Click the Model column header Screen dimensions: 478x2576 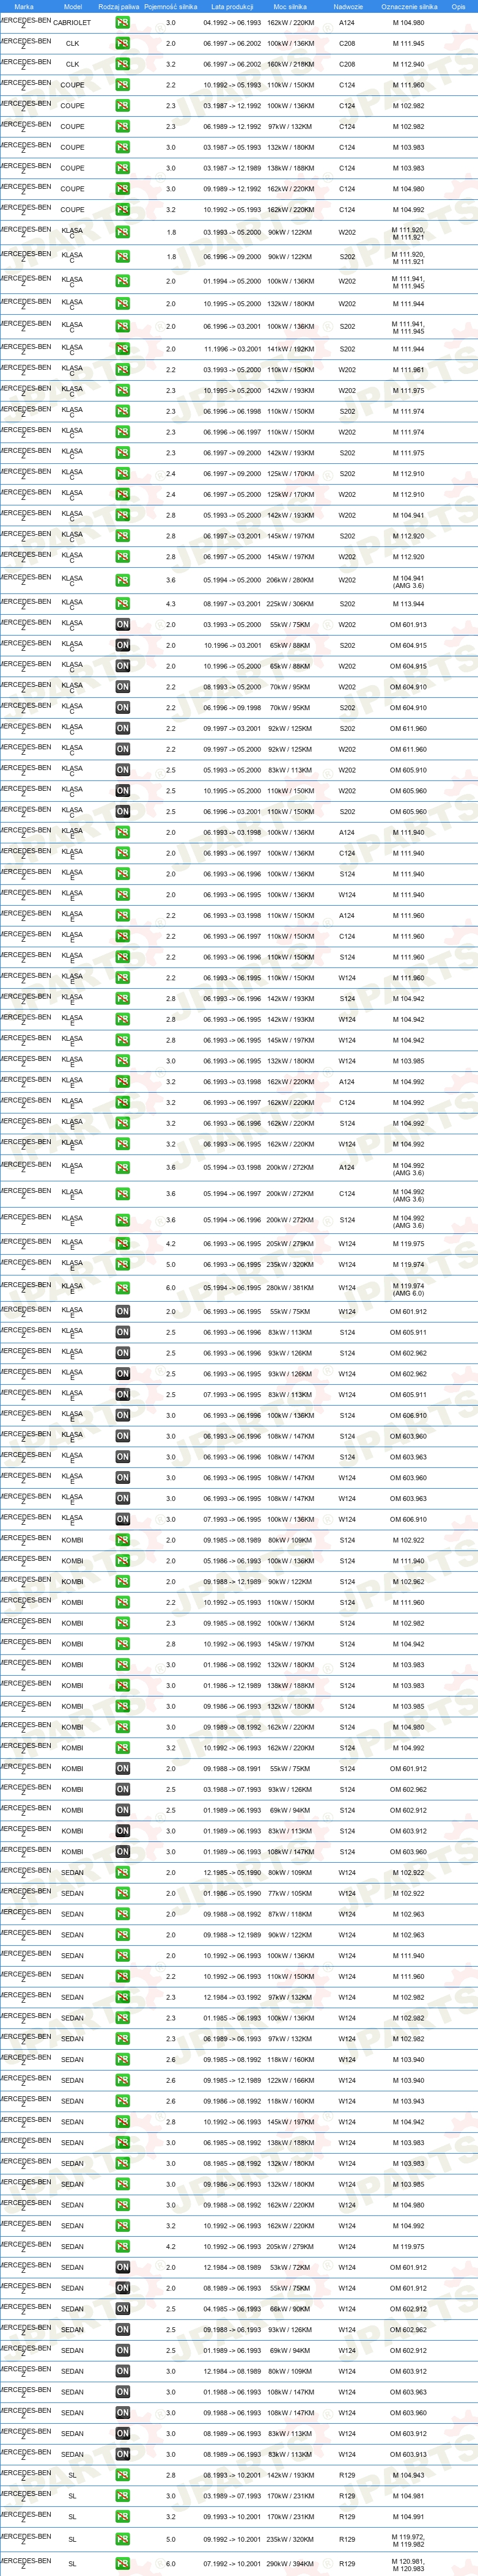[x=72, y=6]
